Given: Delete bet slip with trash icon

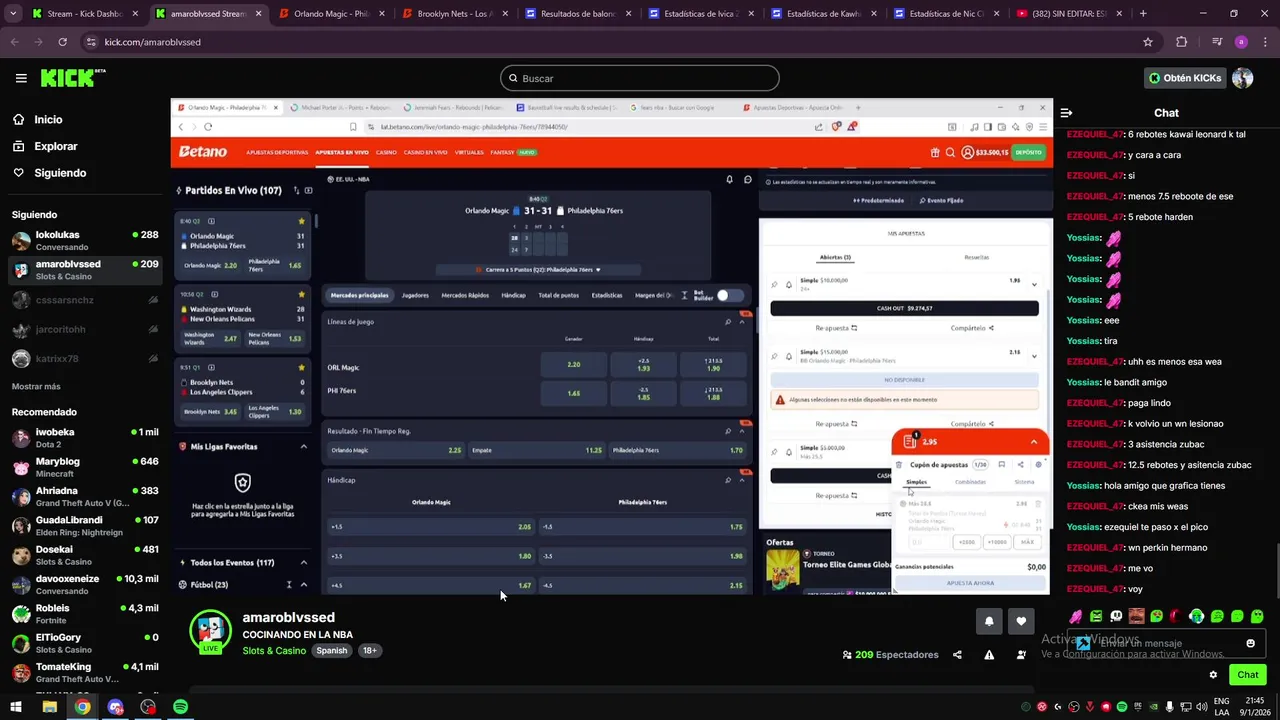Looking at the screenshot, I should (899, 465).
